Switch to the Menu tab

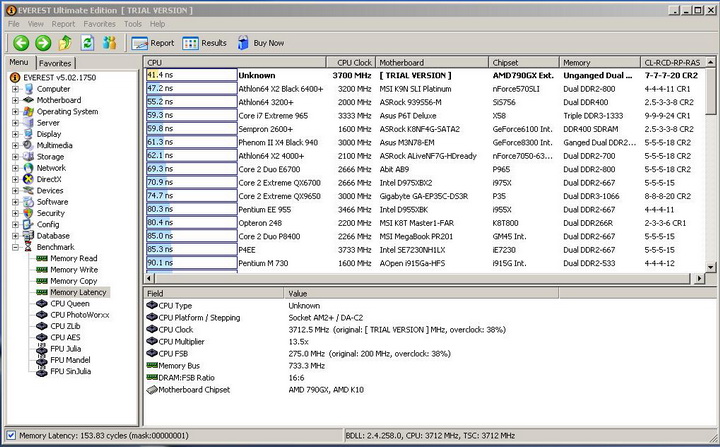pos(19,62)
